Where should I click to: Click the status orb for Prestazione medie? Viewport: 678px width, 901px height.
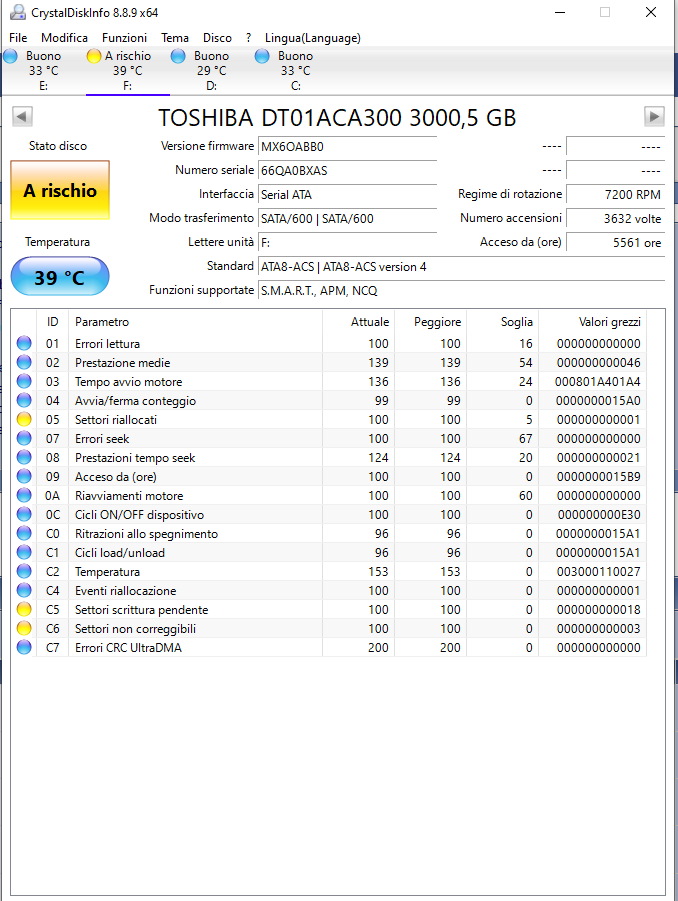tap(24, 362)
